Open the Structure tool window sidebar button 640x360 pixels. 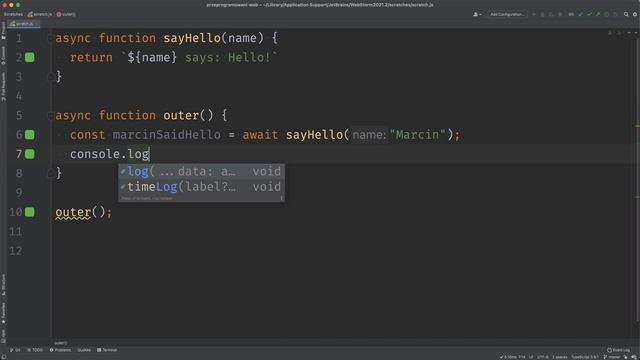[3, 284]
